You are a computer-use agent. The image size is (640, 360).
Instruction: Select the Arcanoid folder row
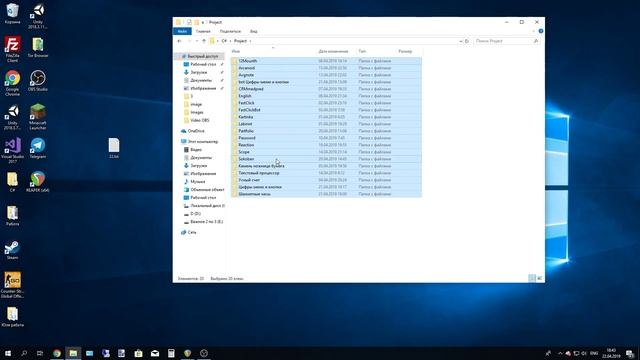326,68
